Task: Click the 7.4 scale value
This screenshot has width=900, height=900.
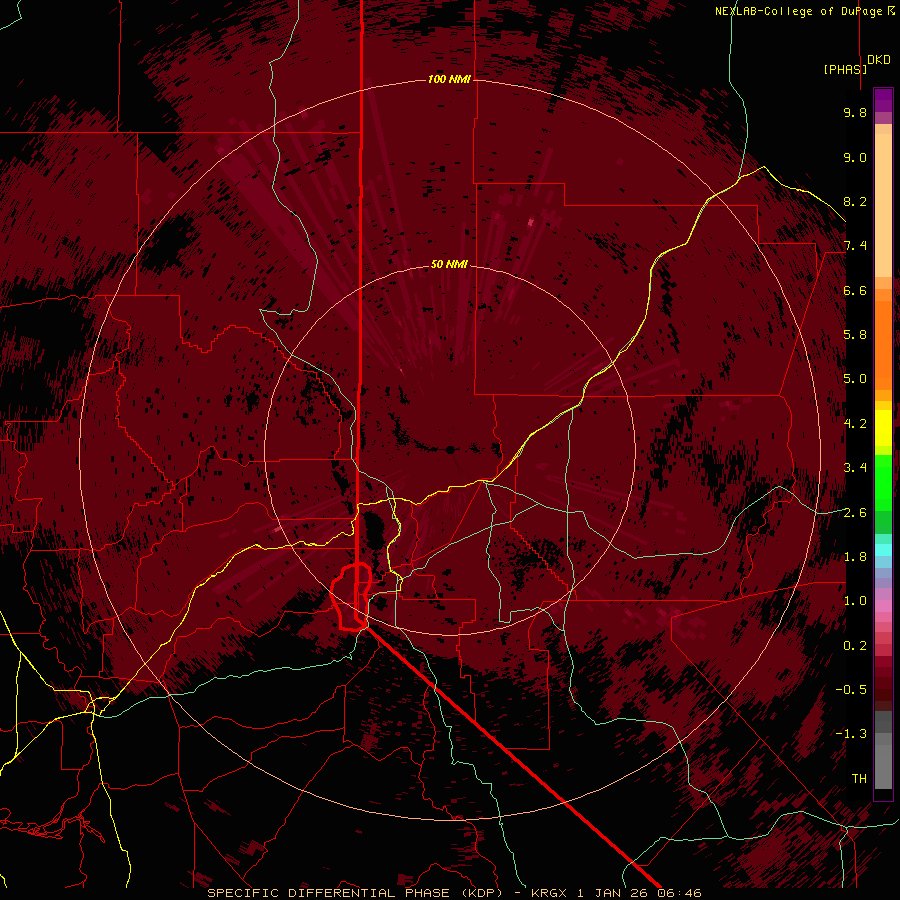Action: point(855,246)
